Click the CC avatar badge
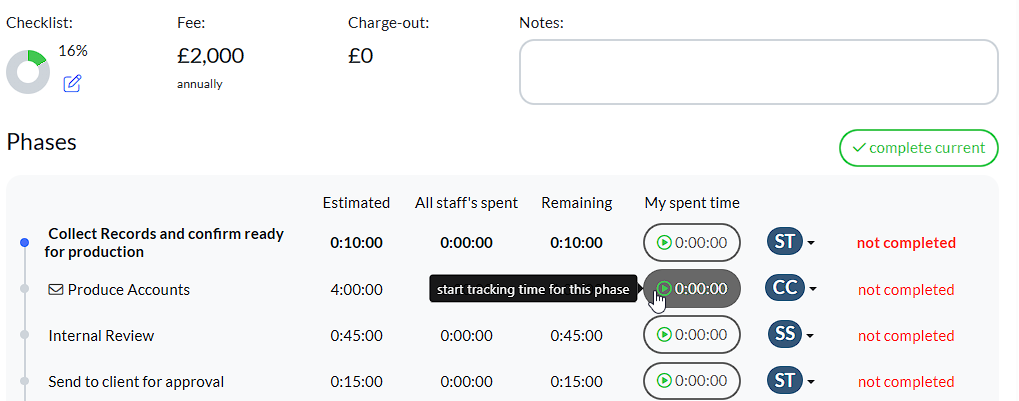 (785, 288)
